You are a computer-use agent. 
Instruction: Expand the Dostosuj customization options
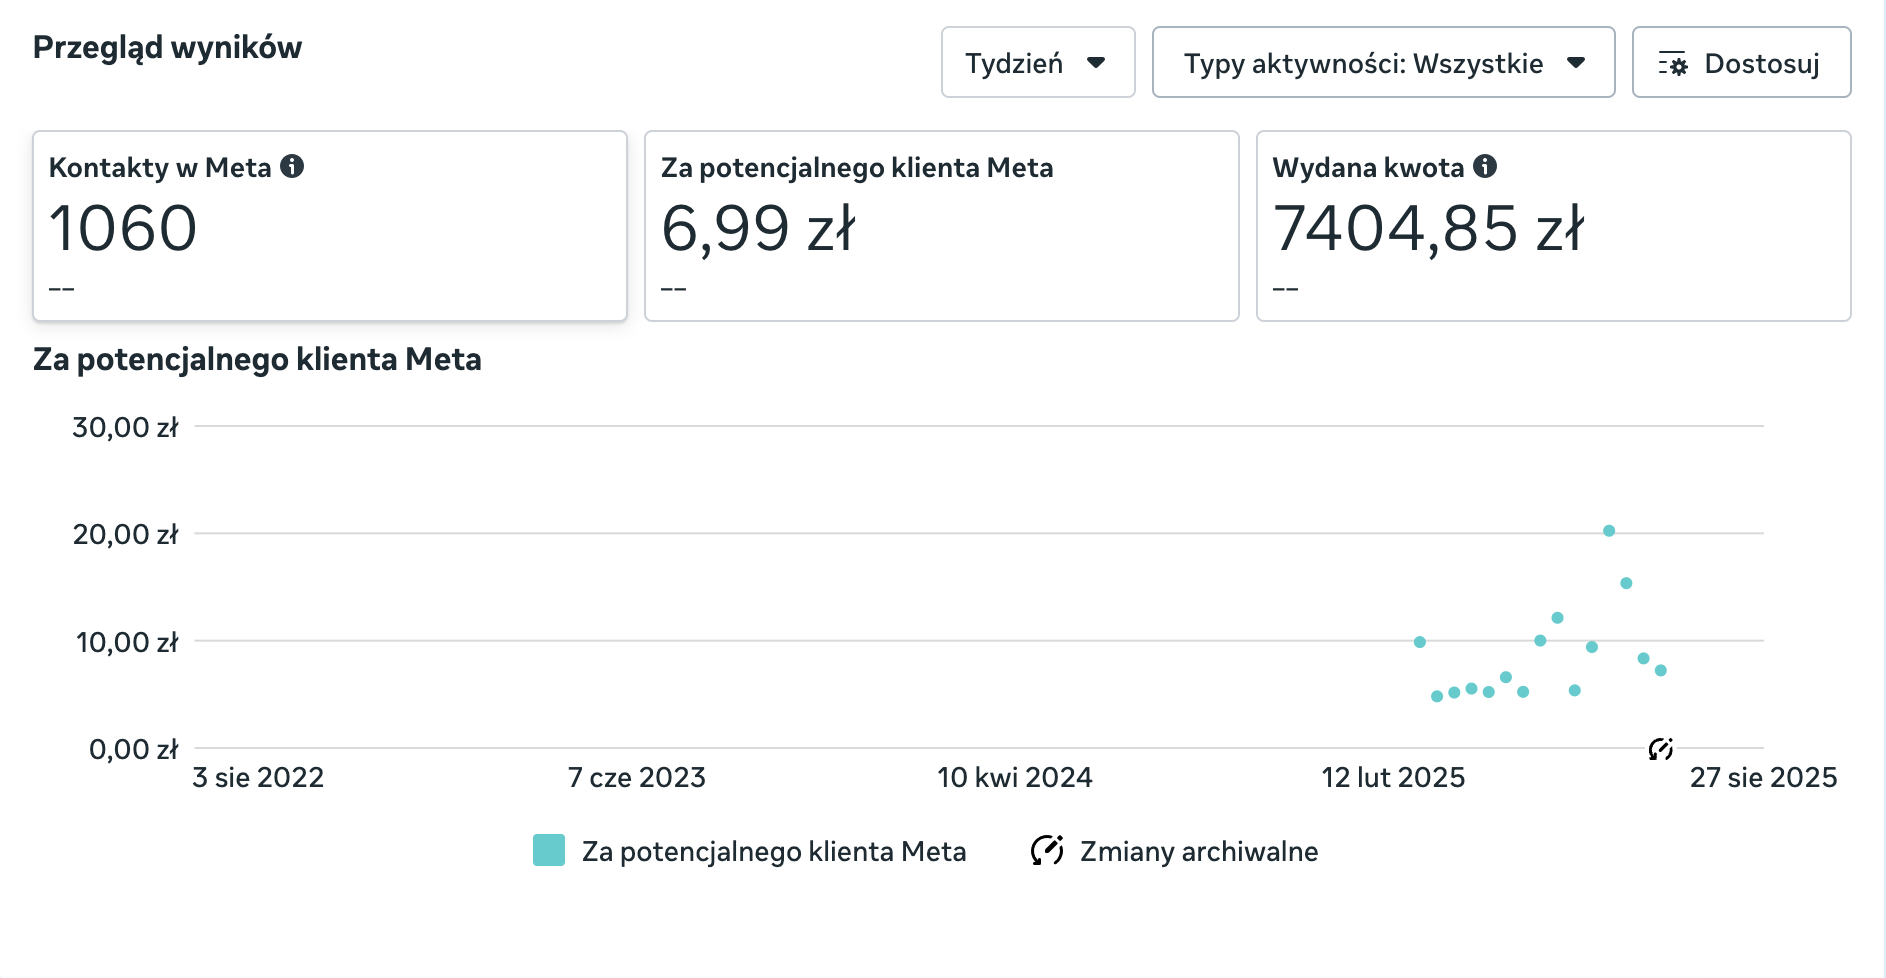[1741, 62]
